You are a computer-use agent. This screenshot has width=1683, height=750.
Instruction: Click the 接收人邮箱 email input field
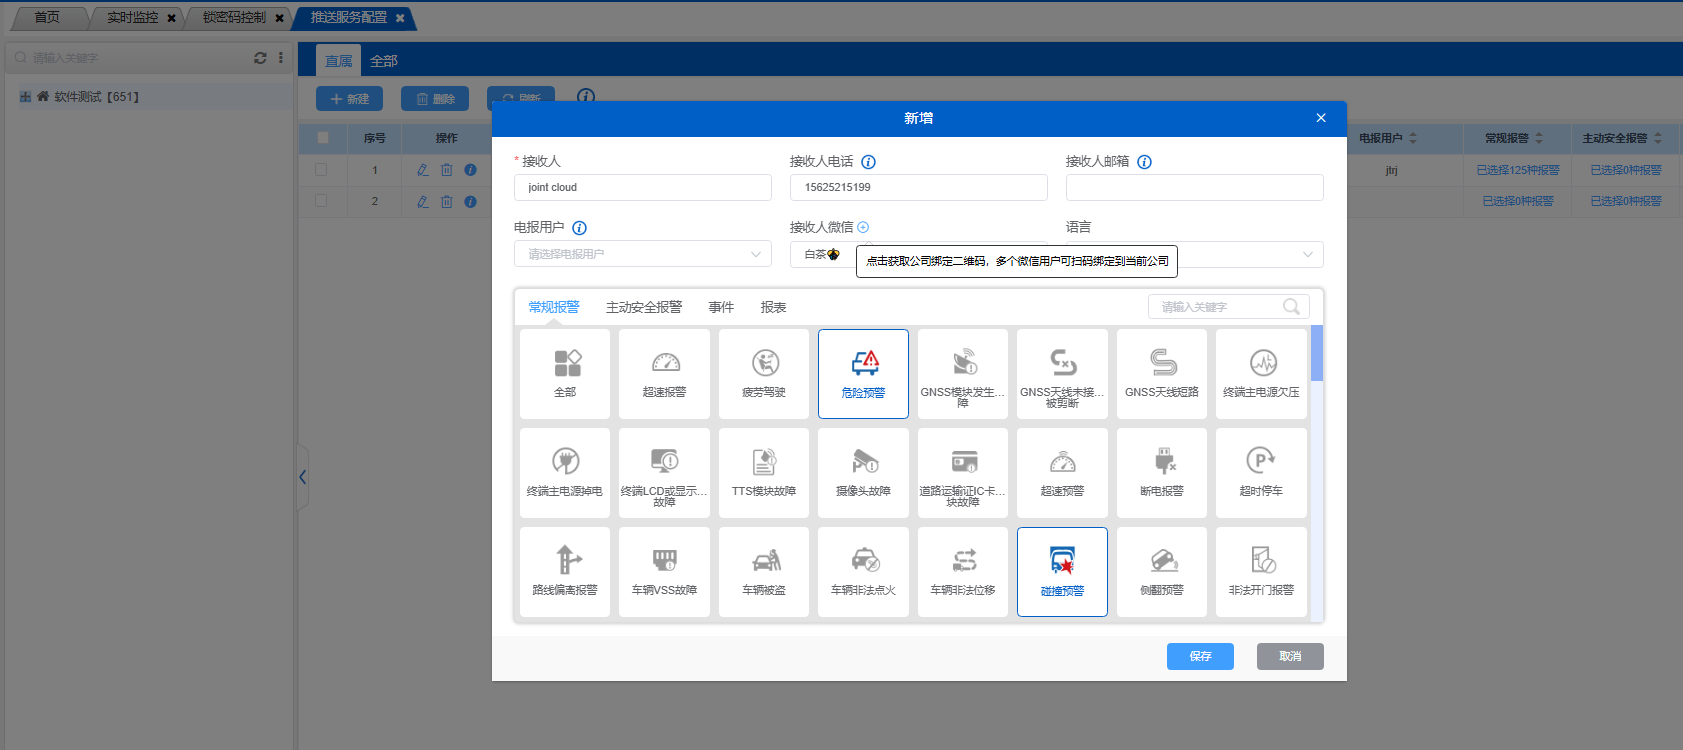[1195, 187]
